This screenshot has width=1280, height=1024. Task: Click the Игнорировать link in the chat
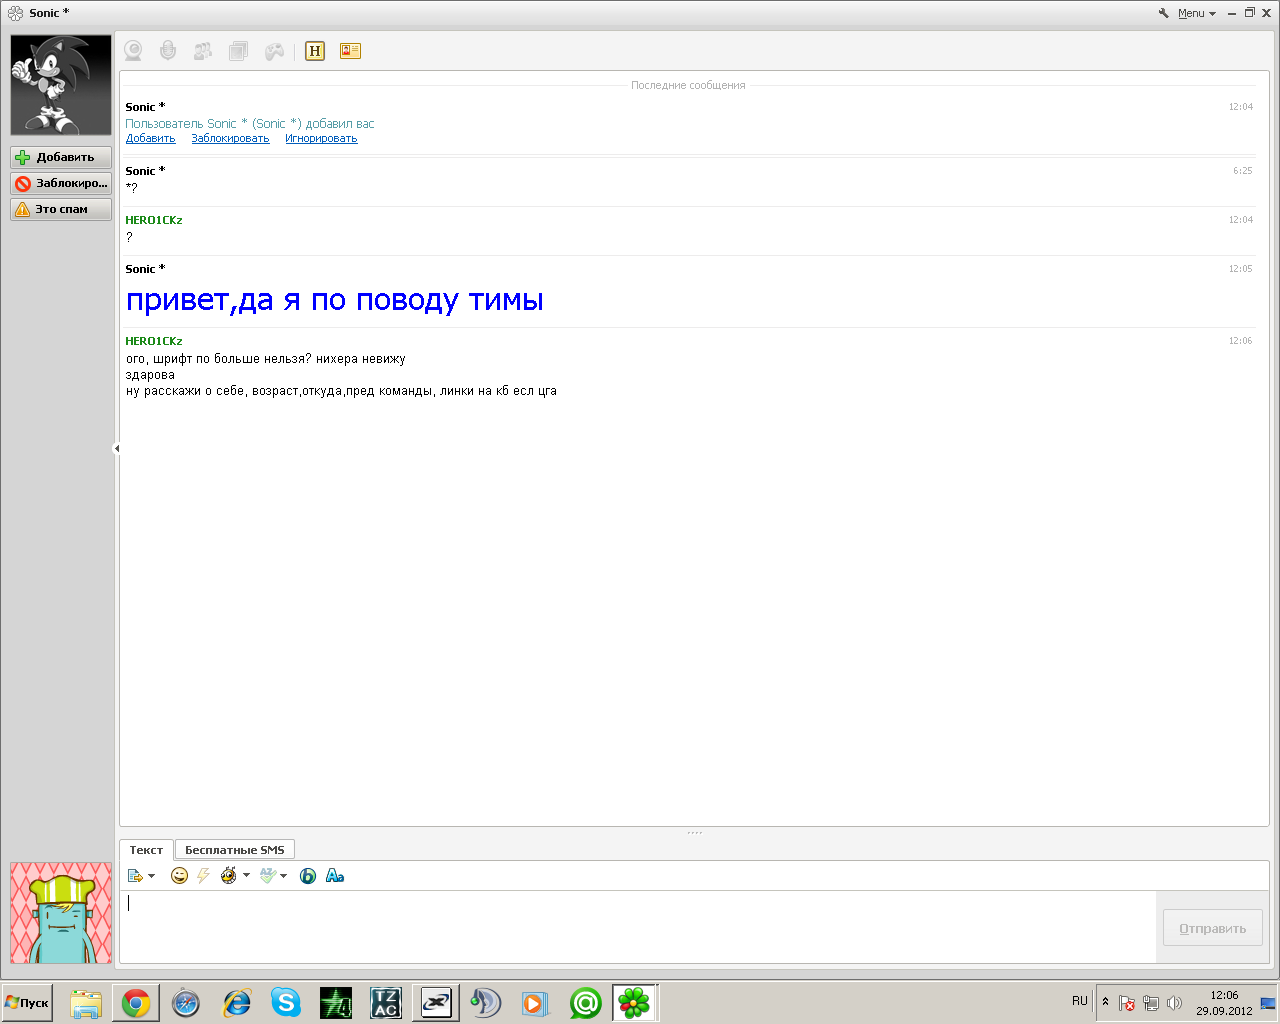(321, 139)
